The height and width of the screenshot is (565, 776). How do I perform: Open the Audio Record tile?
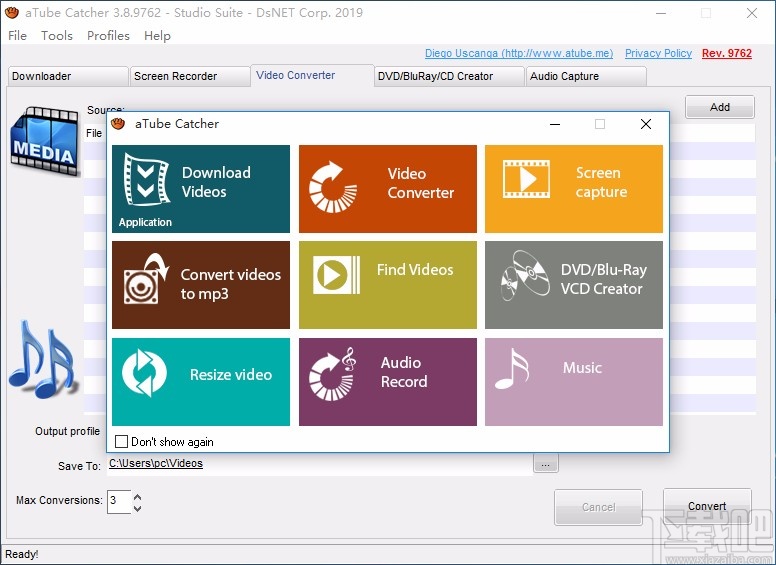(388, 381)
